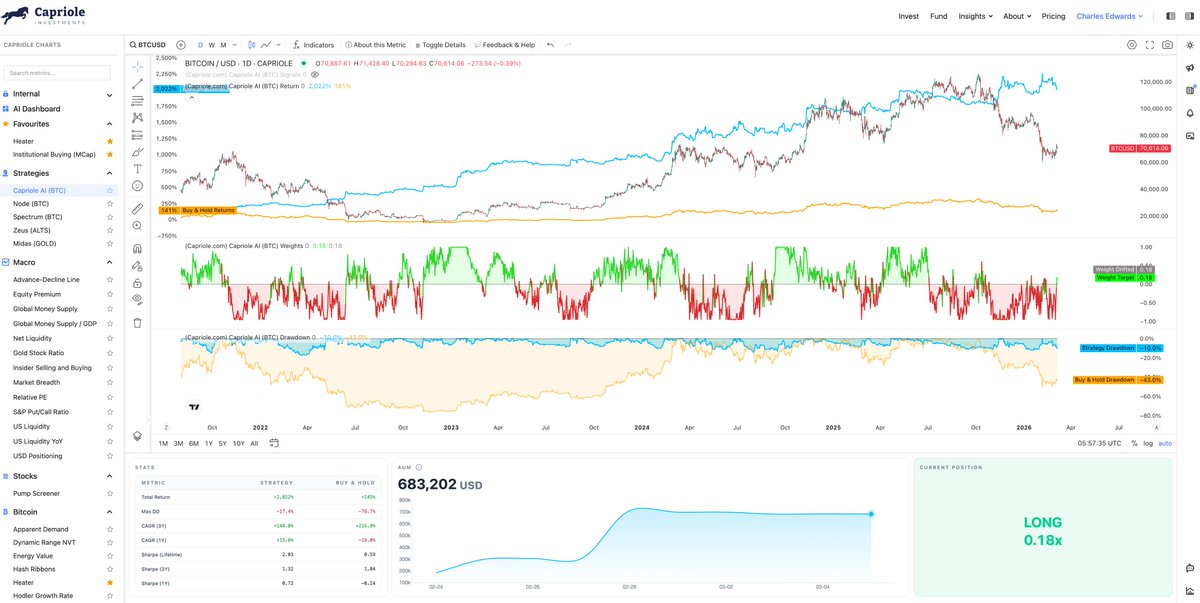Open the forecasting and measurement tool
The height and width of the screenshot is (603, 1200).
point(137,134)
